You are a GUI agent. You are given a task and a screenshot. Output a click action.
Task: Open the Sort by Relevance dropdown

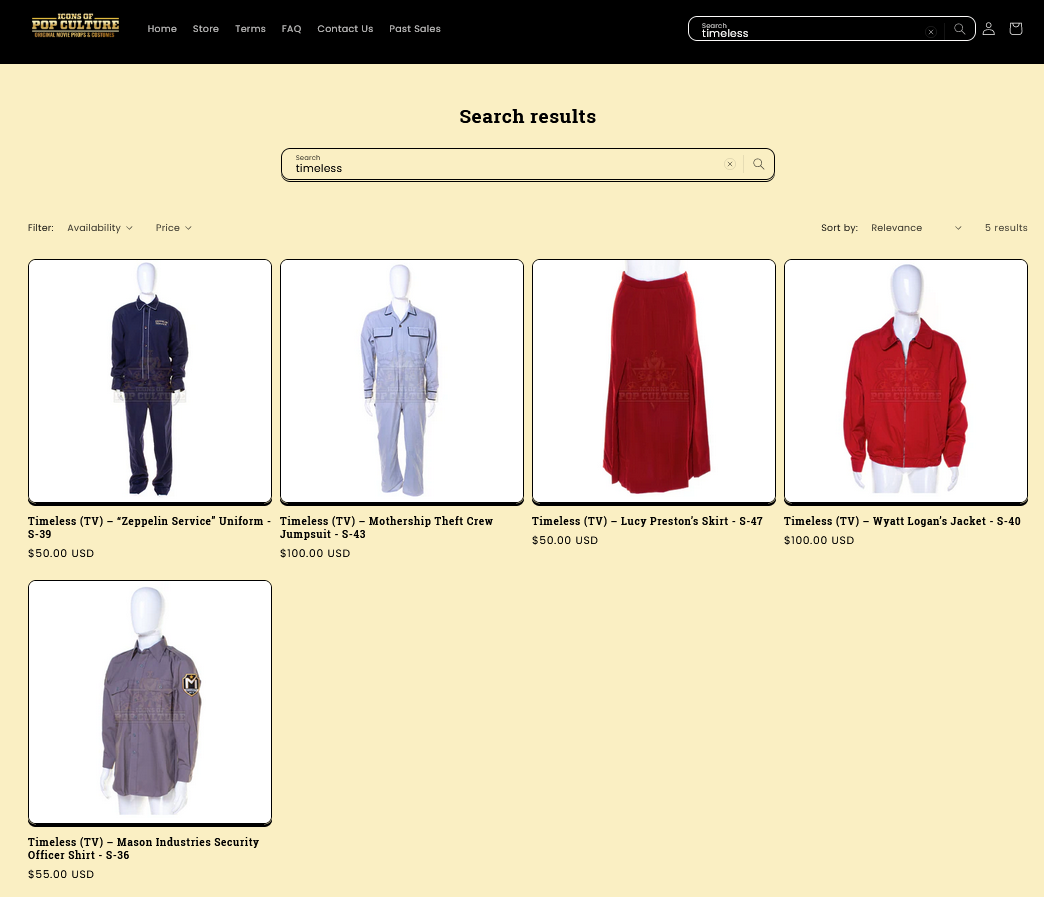pyautogui.click(x=915, y=228)
